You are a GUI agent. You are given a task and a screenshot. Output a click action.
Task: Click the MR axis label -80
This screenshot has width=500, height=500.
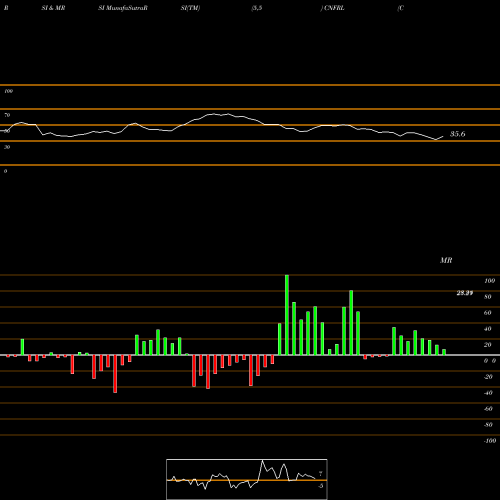pyautogui.click(x=488, y=425)
